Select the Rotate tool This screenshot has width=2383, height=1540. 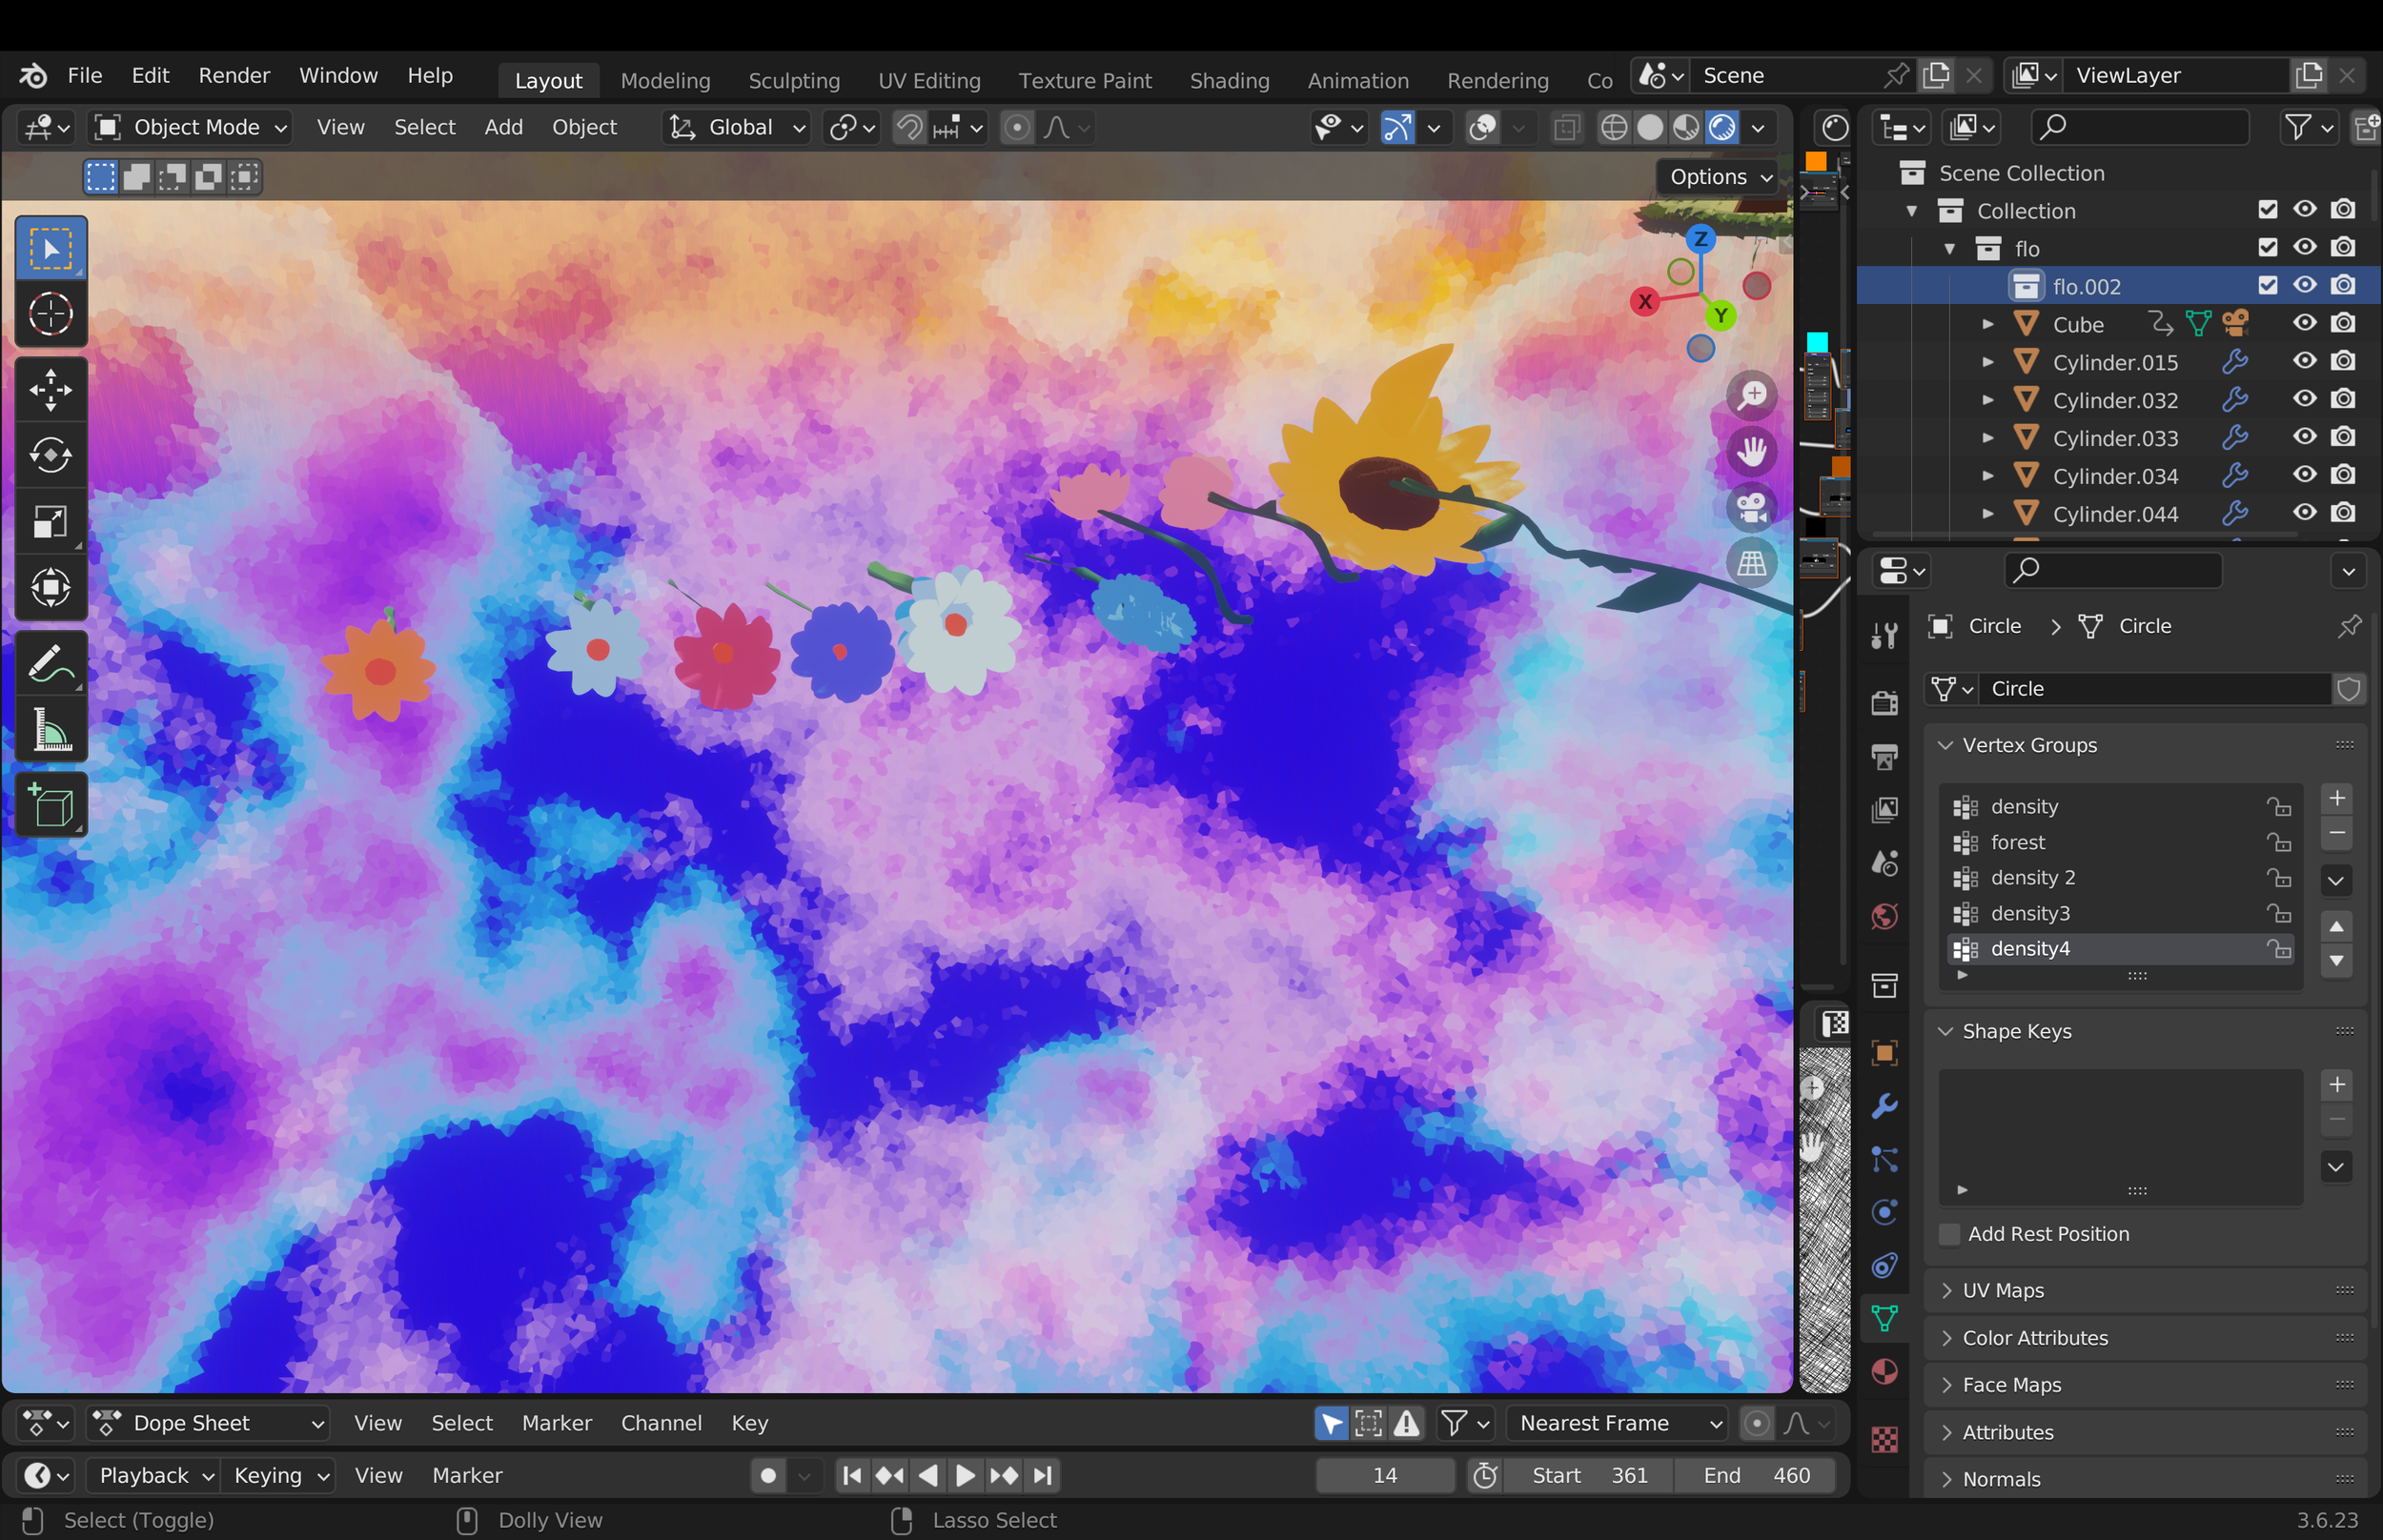50,456
